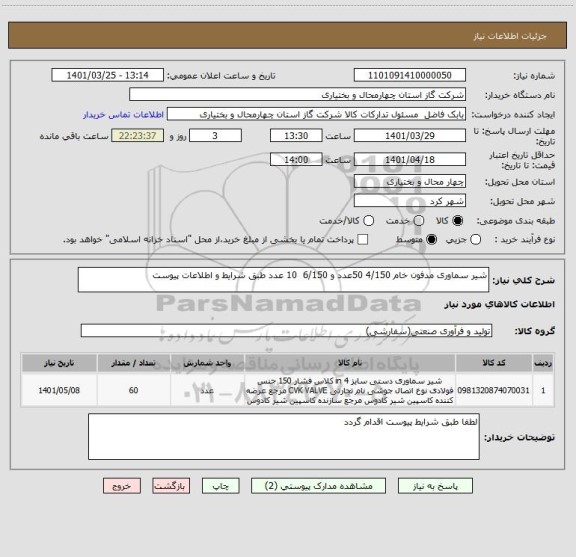Click the 'تعداد / مقدار' column header
This screenshot has height=557, width=576.
pyautogui.click(x=133, y=363)
